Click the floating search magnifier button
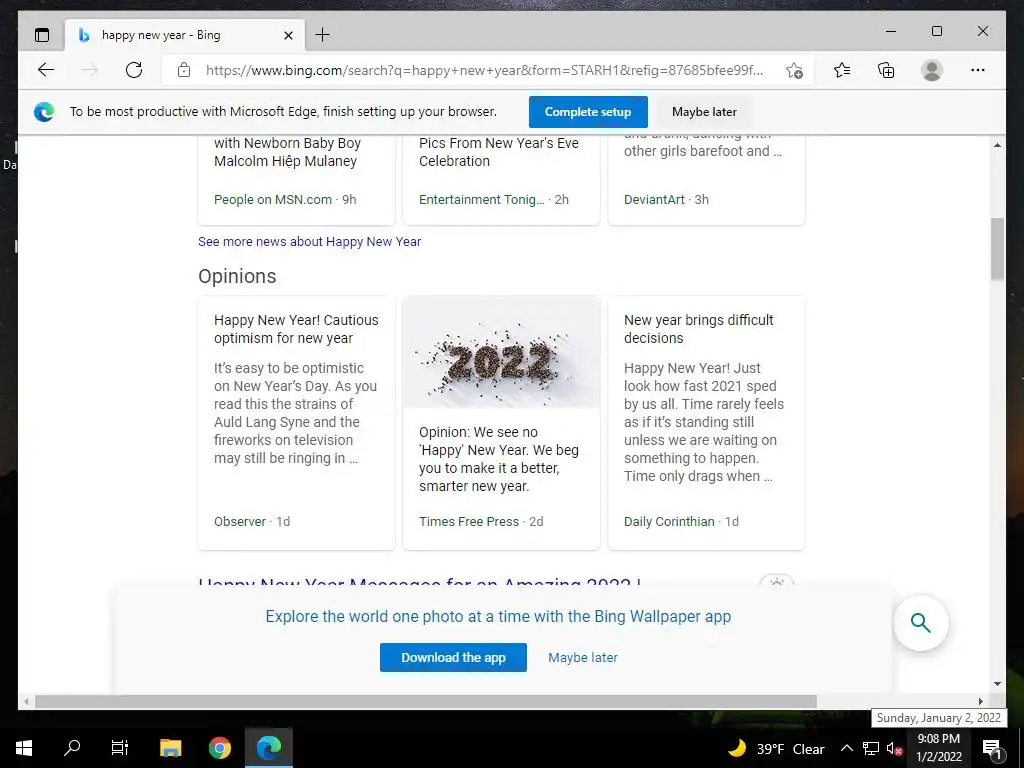The height and width of the screenshot is (768, 1024). (921, 623)
